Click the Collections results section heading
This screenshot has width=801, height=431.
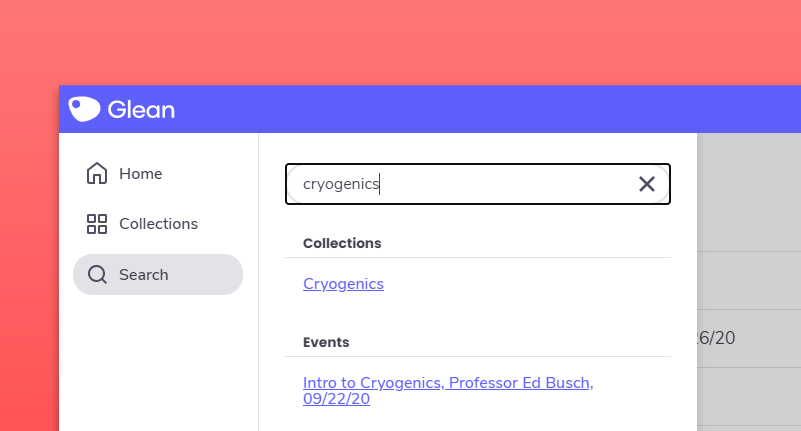342,243
